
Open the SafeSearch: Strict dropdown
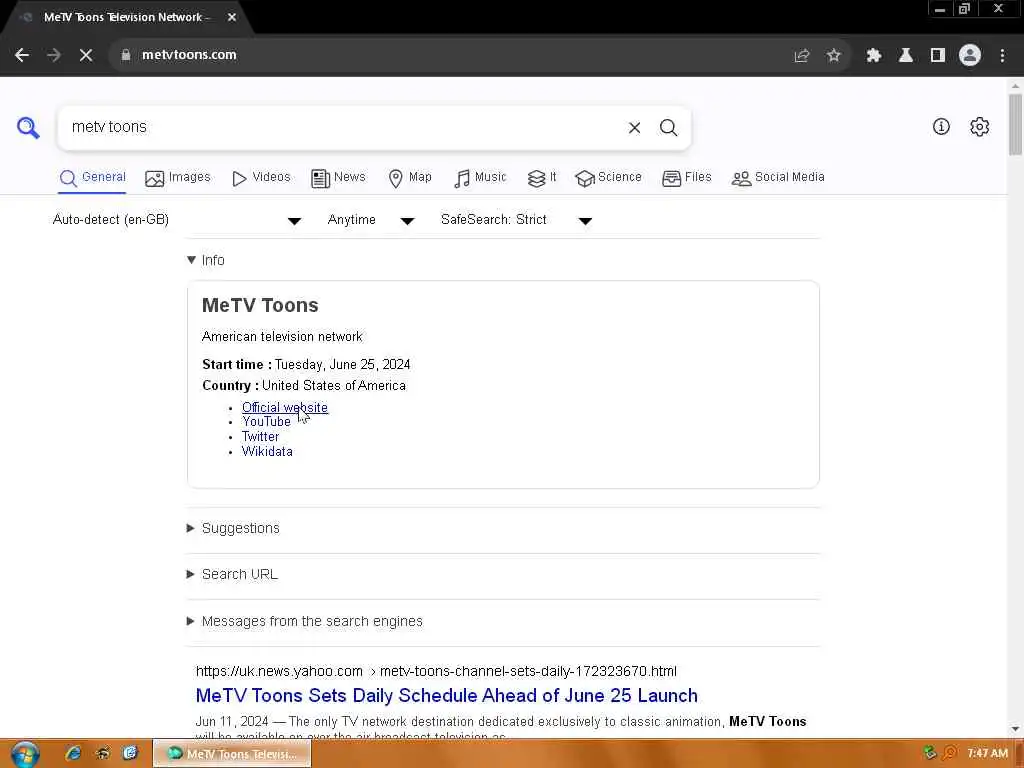516,220
